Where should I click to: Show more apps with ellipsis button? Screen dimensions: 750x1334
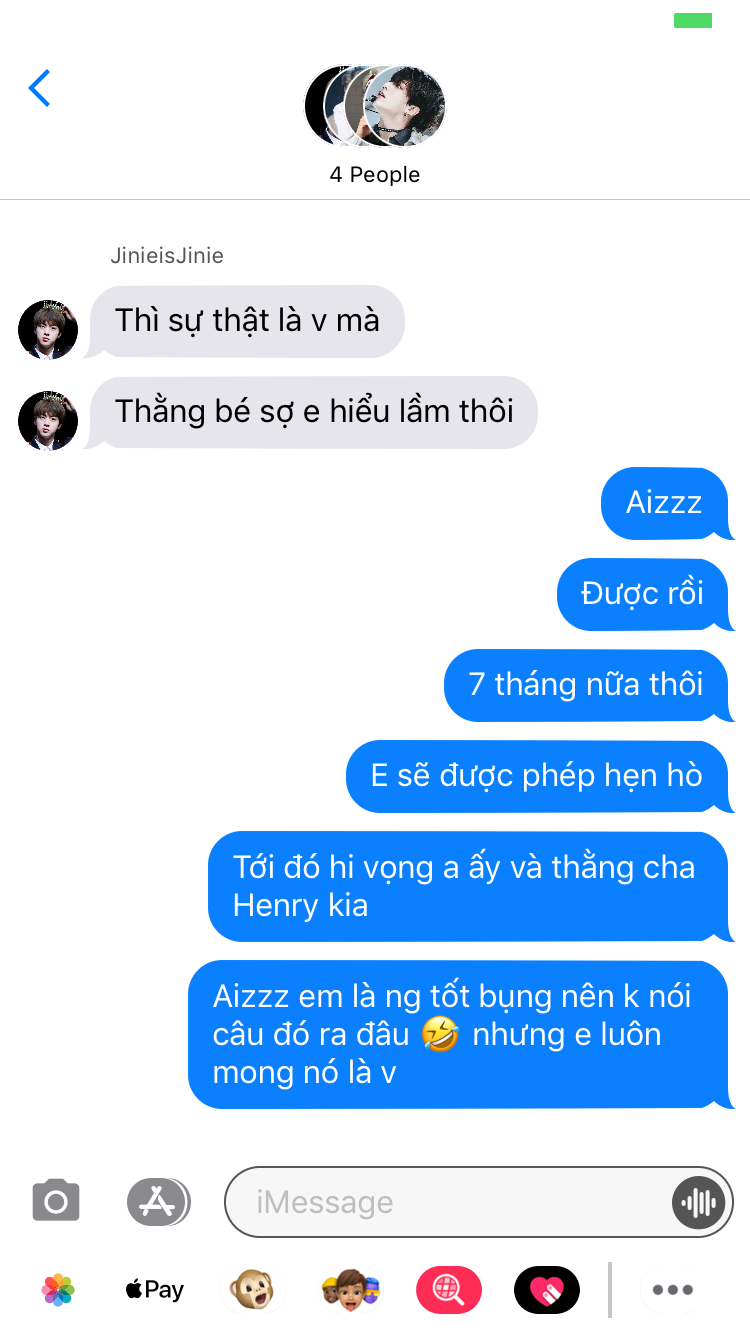[672, 1290]
